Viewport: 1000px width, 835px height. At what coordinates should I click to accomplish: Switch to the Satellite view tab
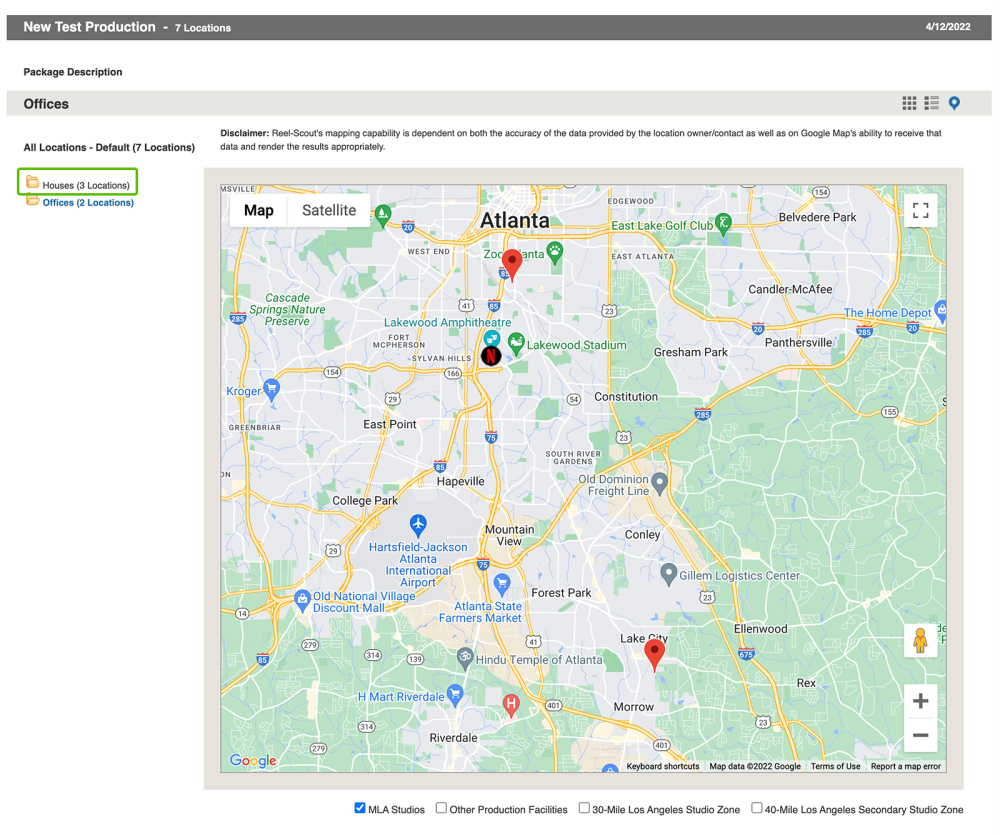point(329,211)
